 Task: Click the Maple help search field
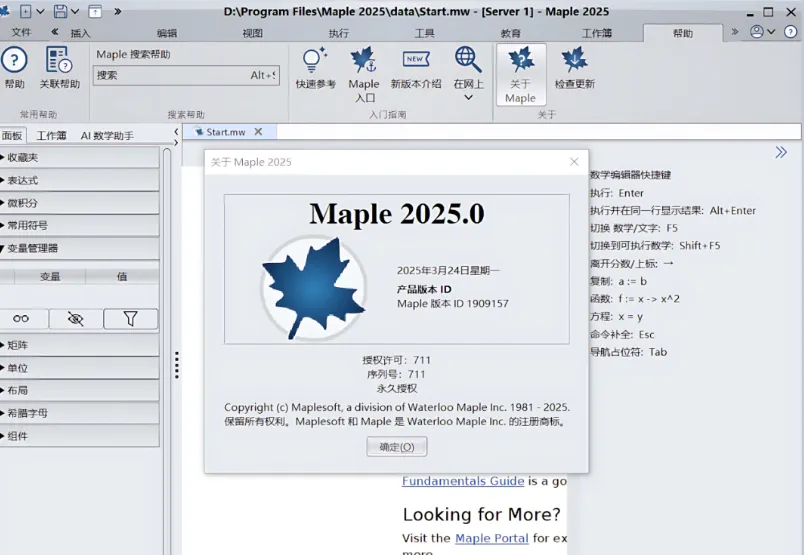186,75
